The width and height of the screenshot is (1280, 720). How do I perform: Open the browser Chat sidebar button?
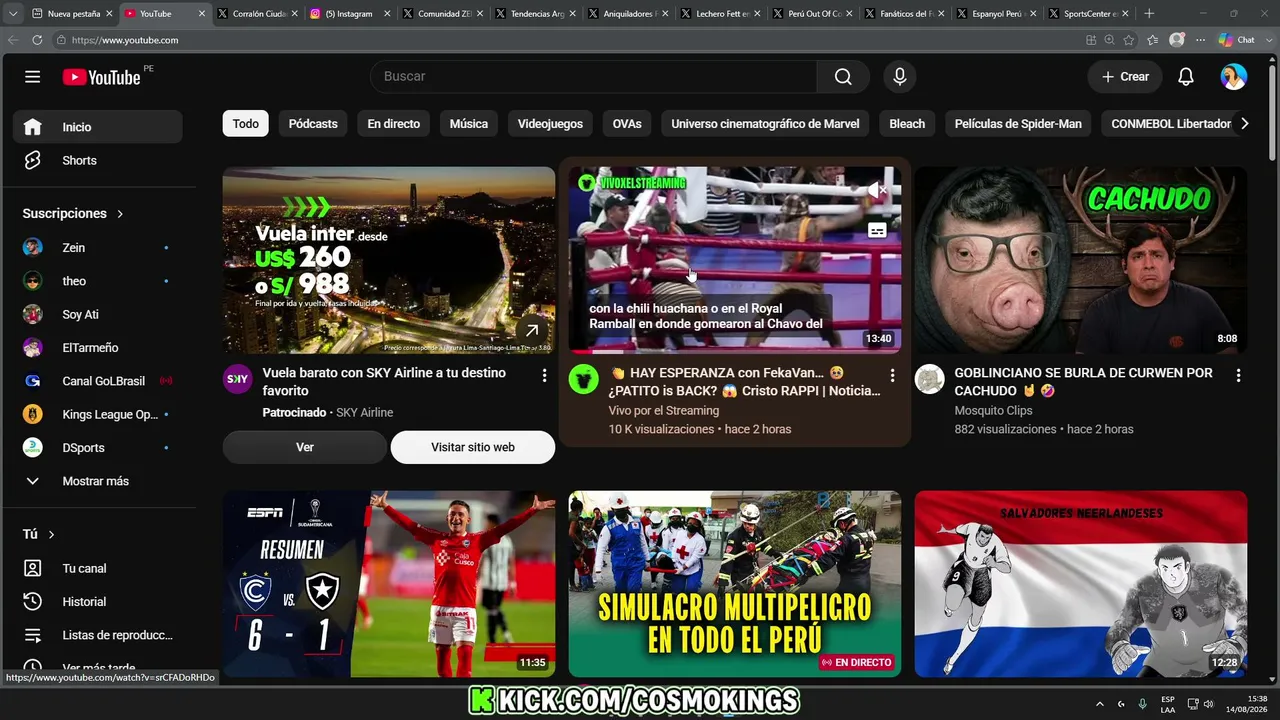[x=1237, y=40]
